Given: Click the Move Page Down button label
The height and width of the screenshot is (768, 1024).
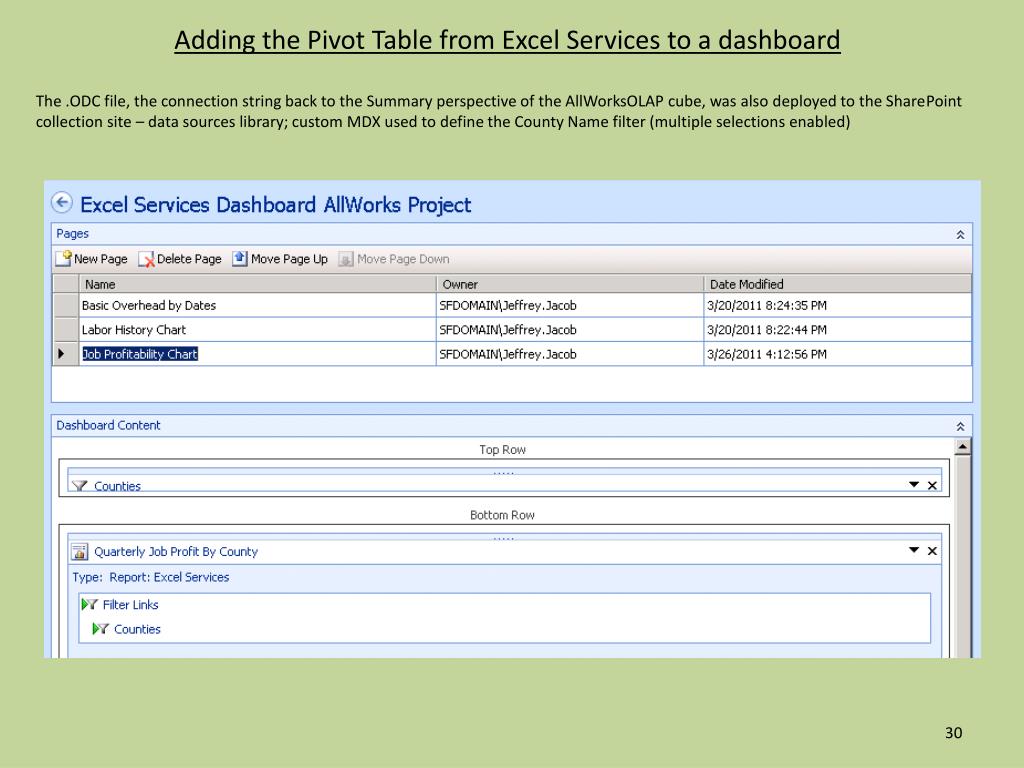Looking at the screenshot, I should tap(403, 259).
